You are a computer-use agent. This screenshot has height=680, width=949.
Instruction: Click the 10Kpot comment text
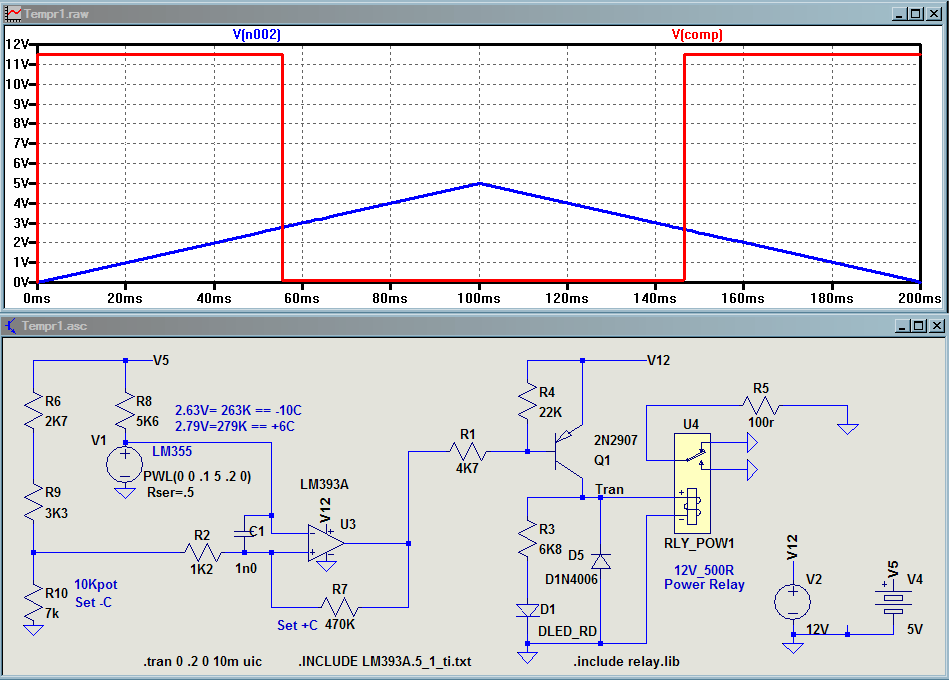pyautogui.click(x=96, y=584)
